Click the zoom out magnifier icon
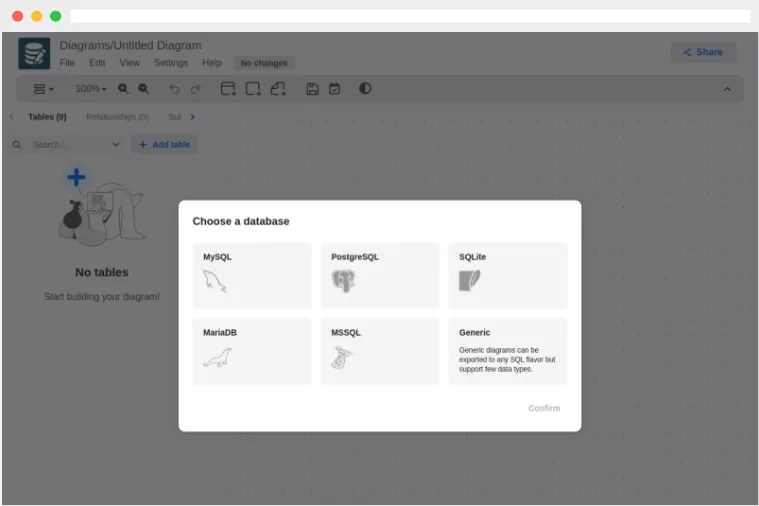 (143, 89)
